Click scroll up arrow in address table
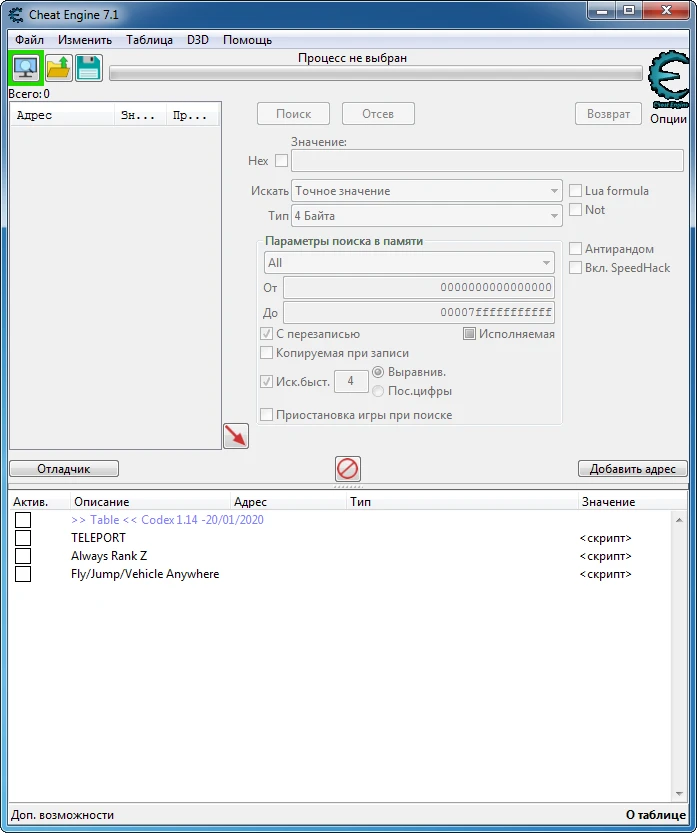 [679, 520]
